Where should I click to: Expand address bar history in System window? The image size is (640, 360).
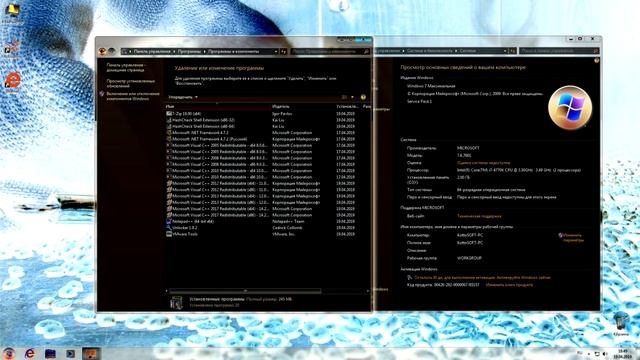505,51
